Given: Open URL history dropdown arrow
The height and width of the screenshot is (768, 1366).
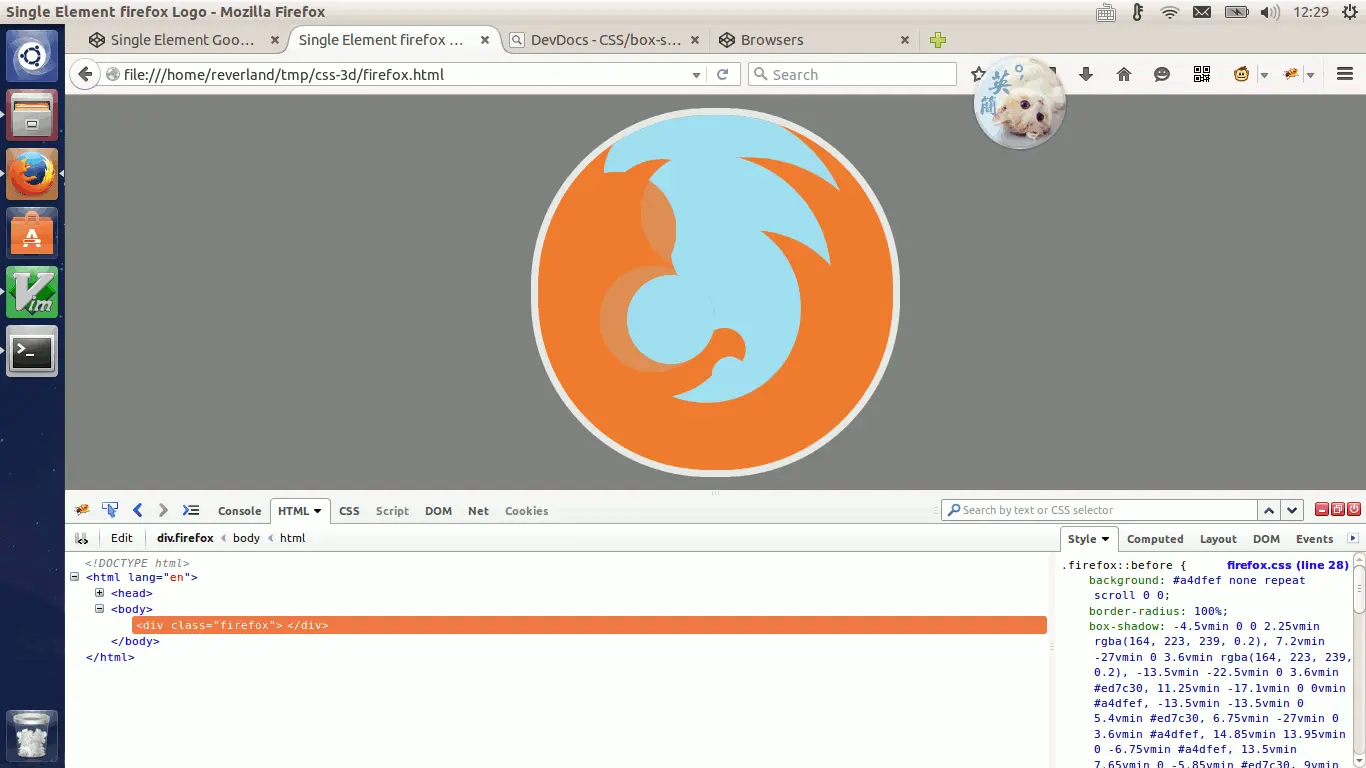Looking at the screenshot, I should [697, 75].
